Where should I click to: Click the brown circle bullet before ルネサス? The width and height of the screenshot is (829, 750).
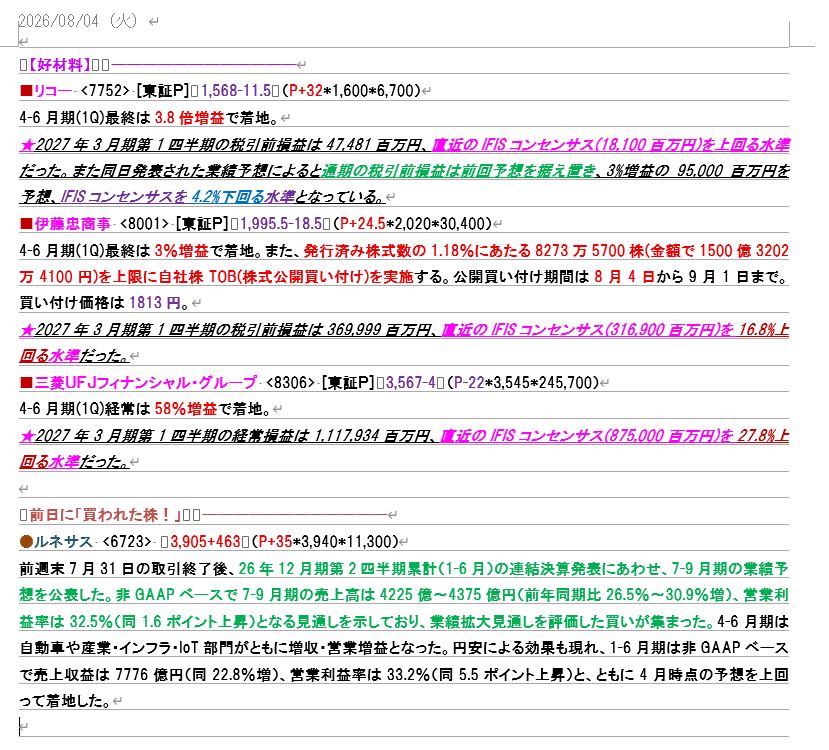tap(26, 542)
